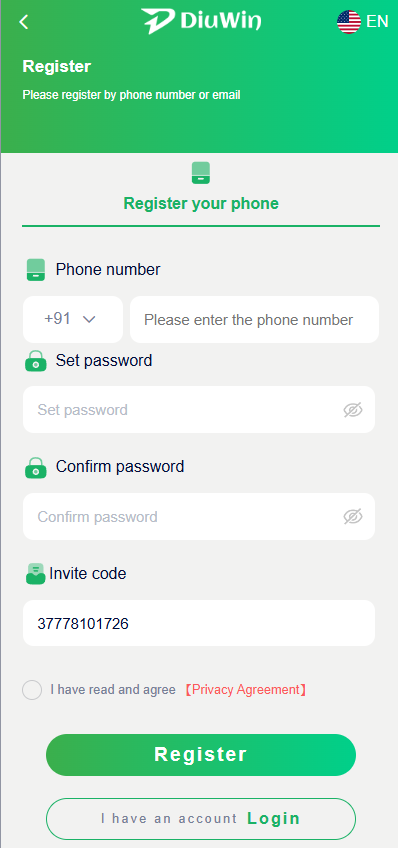The width and height of the screenshot is (398, 848).
Task: Click the lock icon beside Set password
Action: 36,361
